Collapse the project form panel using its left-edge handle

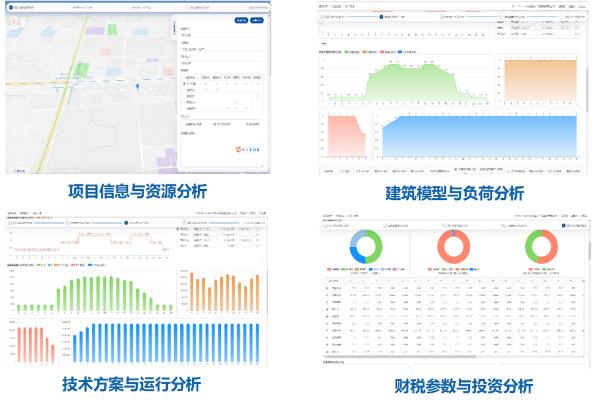pyautogui.click(x=174, y=27)
